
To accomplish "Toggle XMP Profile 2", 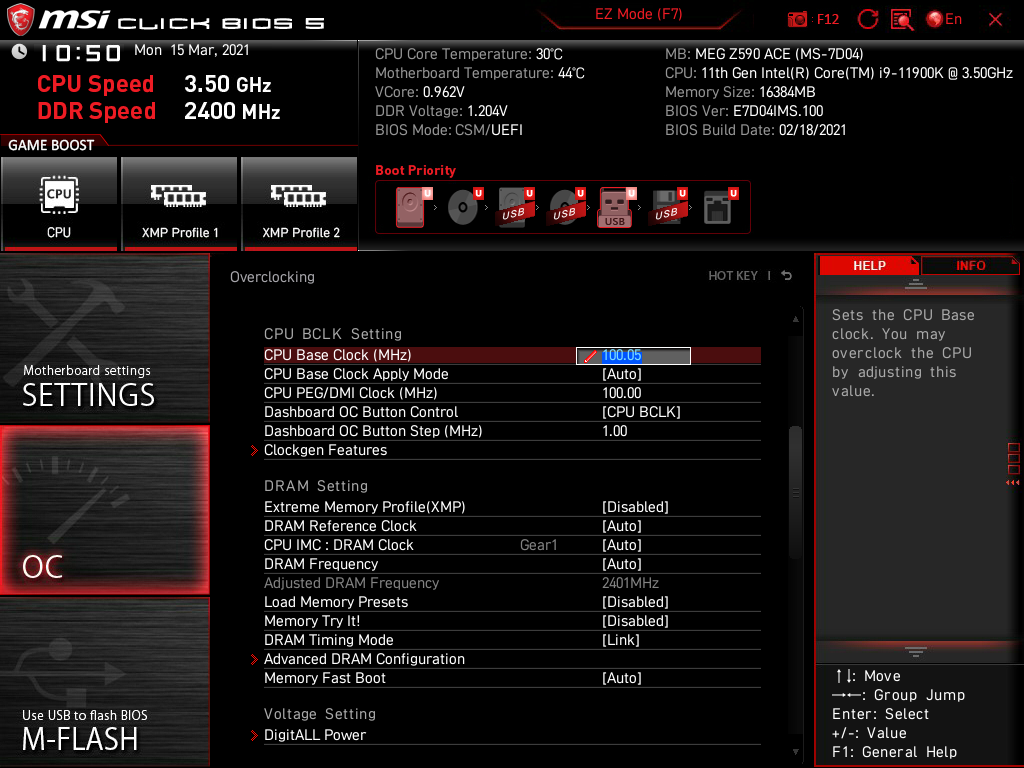I will 300,203.
